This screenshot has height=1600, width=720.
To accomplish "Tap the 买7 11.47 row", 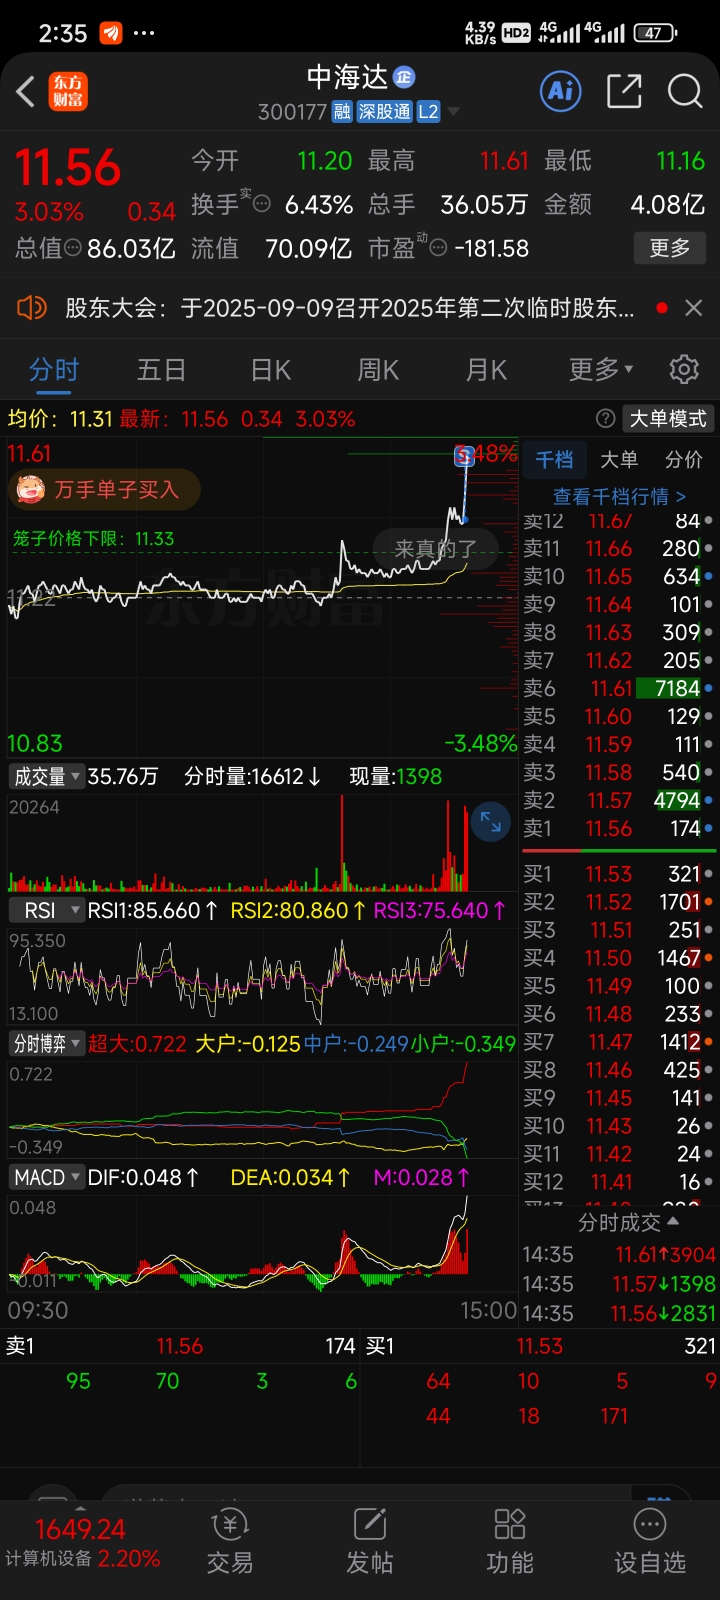I will pos(619,1041).
